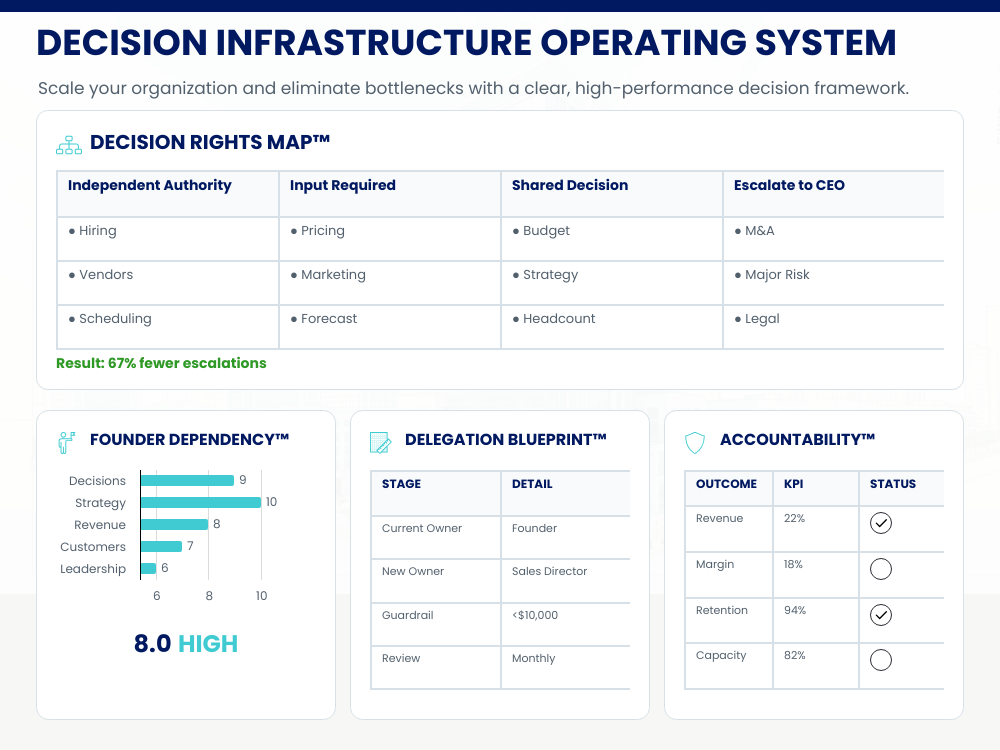The height and width of the screenshot is (750, 1000).
Task: Click the Decision Infrastructure Operating System title
Action: tap(466, 43)
